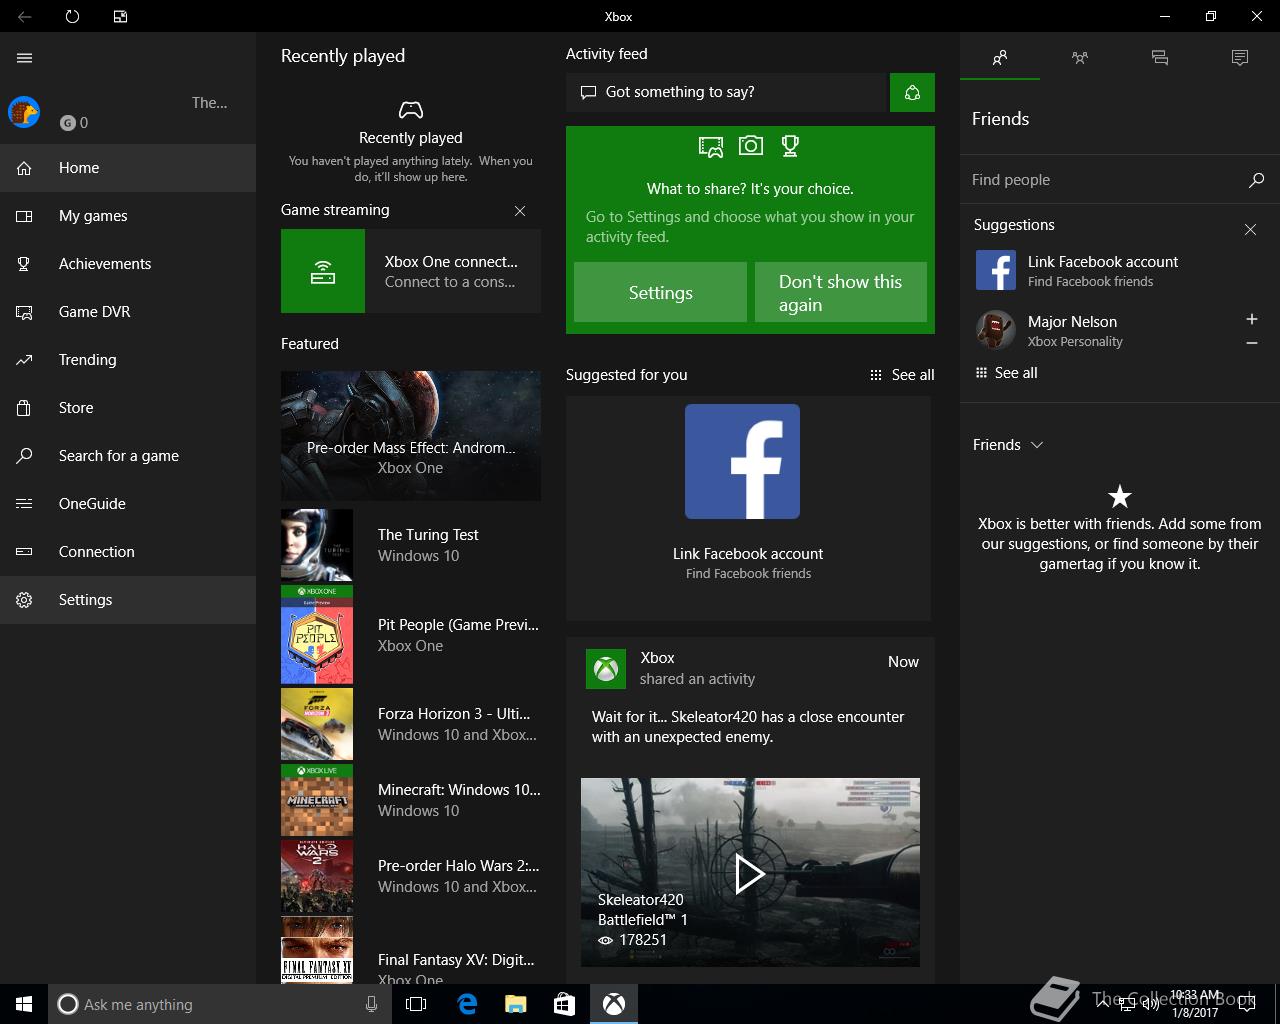Switch to Friends tab icon
This screenshot has height=1024, width=1280.
pyautogui.click(x=1000, y=58)
